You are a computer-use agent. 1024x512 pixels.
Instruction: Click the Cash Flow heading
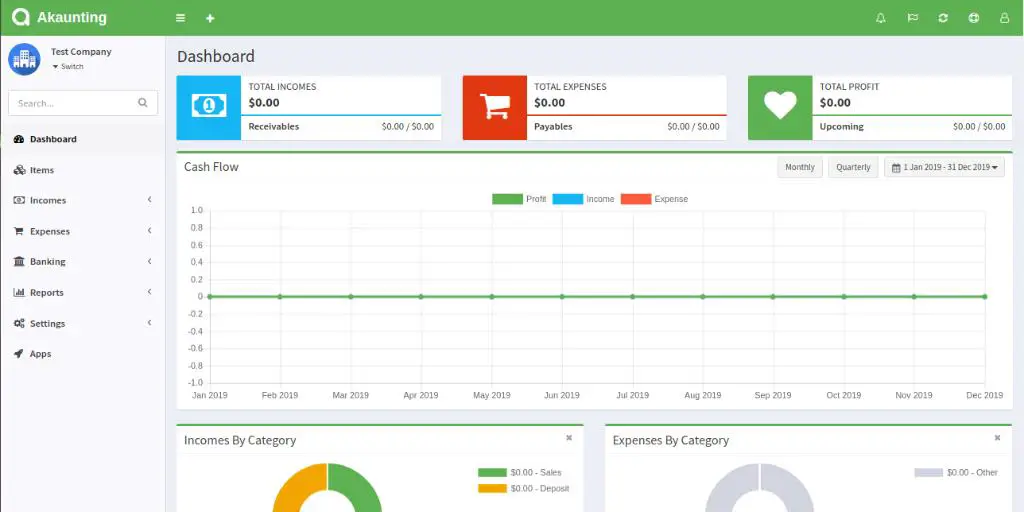point(211,167)
